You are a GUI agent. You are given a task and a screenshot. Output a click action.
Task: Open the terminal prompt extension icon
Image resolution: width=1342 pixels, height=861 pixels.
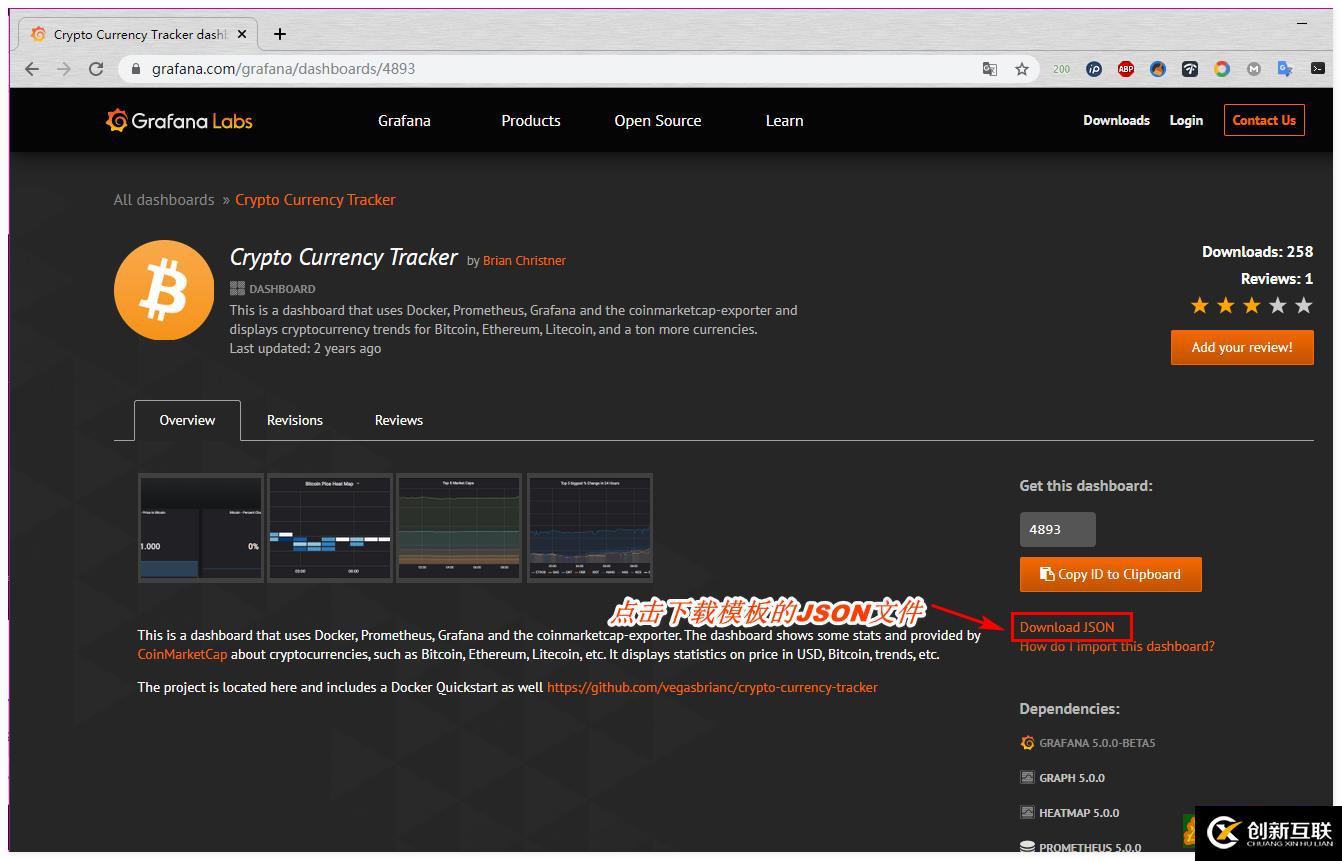click(x=1318, y=69)
